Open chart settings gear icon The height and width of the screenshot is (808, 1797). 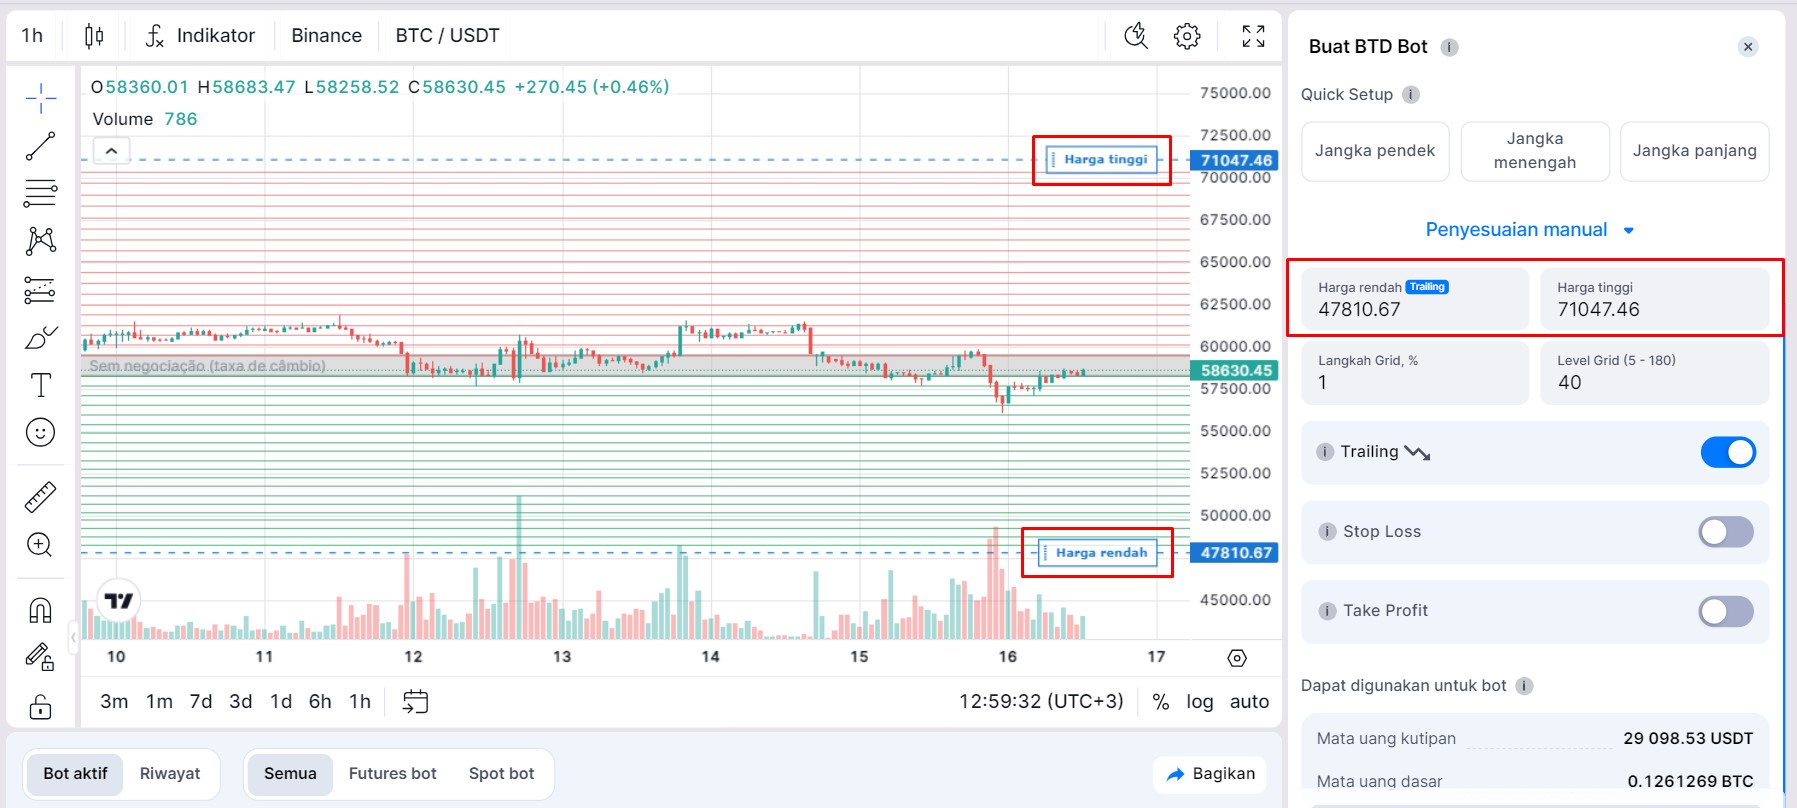(1187, 36)
